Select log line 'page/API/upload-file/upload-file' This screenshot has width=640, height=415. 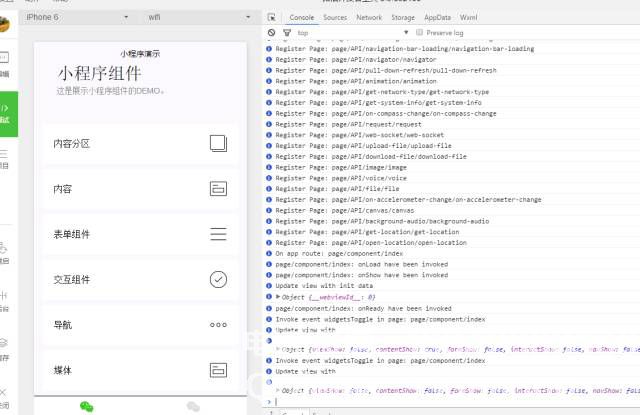click(363, 146)
